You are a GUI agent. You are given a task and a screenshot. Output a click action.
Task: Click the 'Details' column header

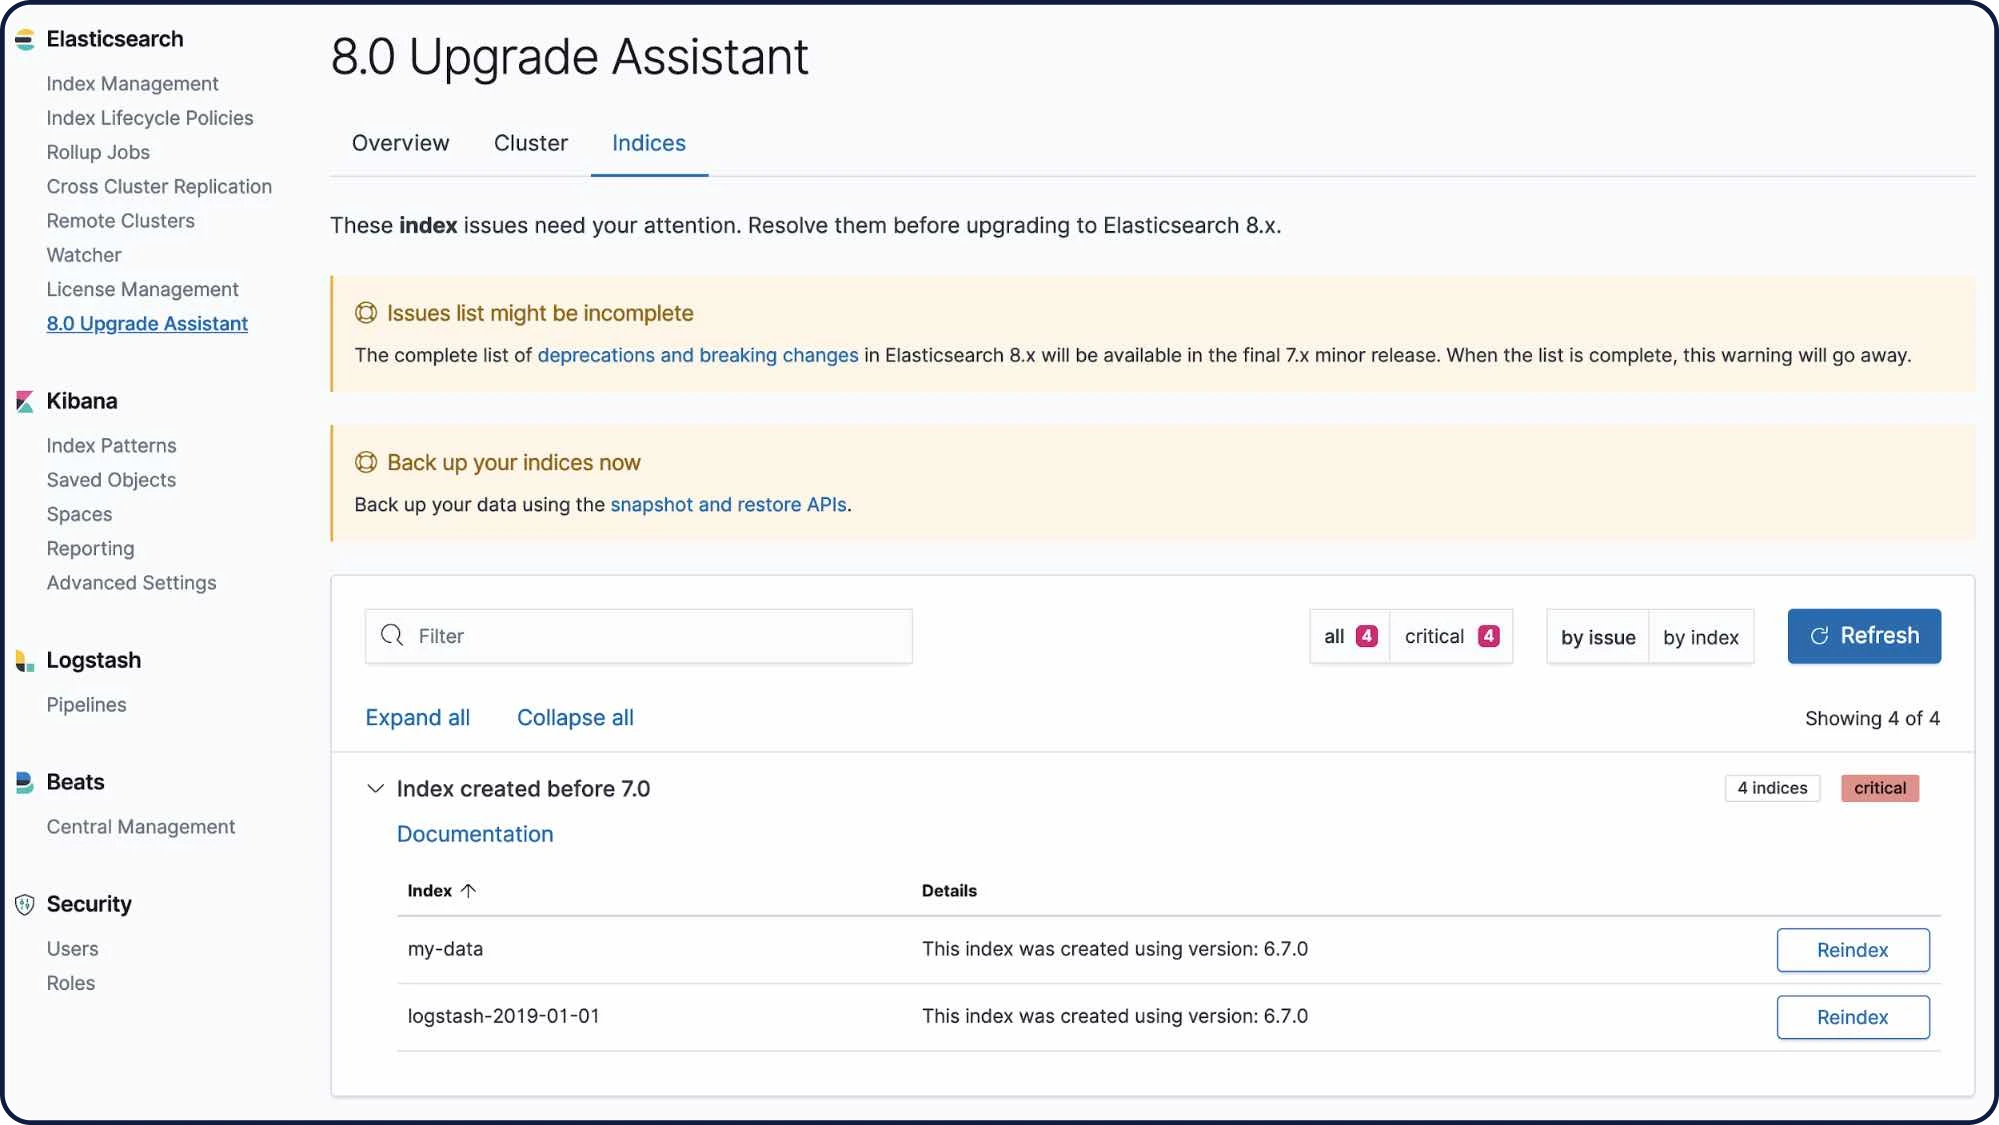pos(949,890)
